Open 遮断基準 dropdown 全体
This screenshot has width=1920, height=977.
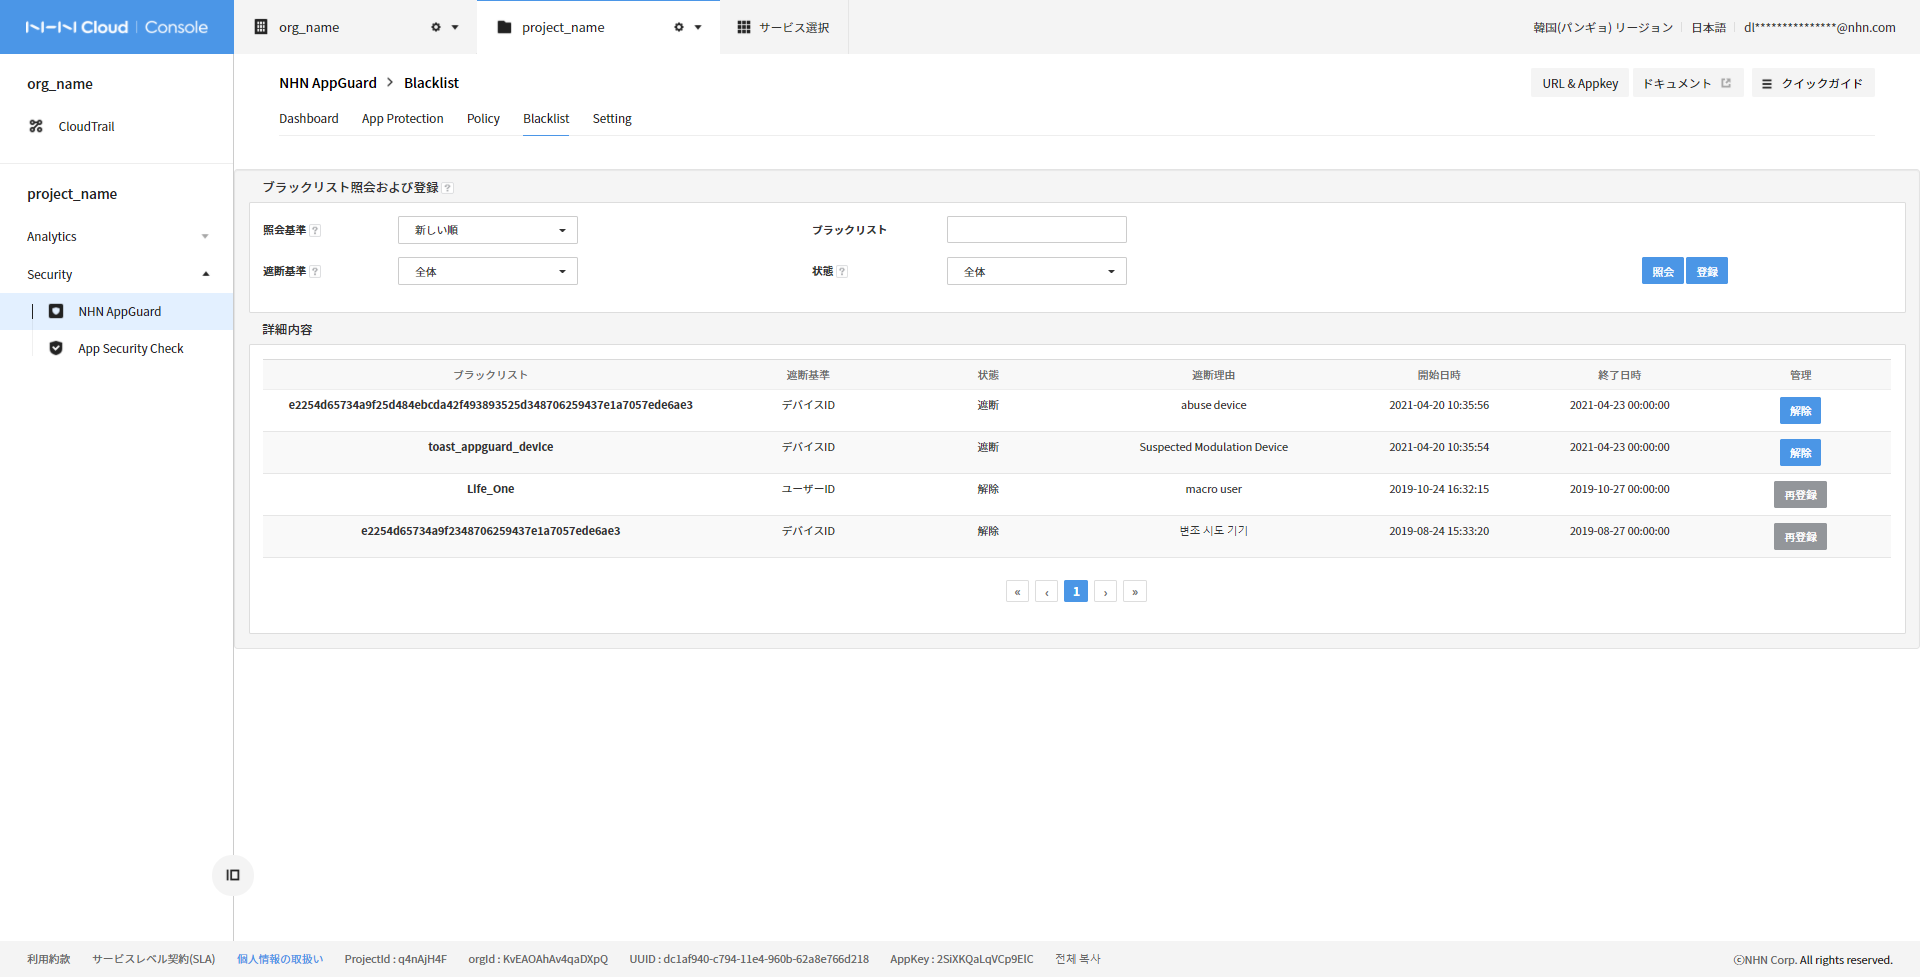tap(488, 271)
